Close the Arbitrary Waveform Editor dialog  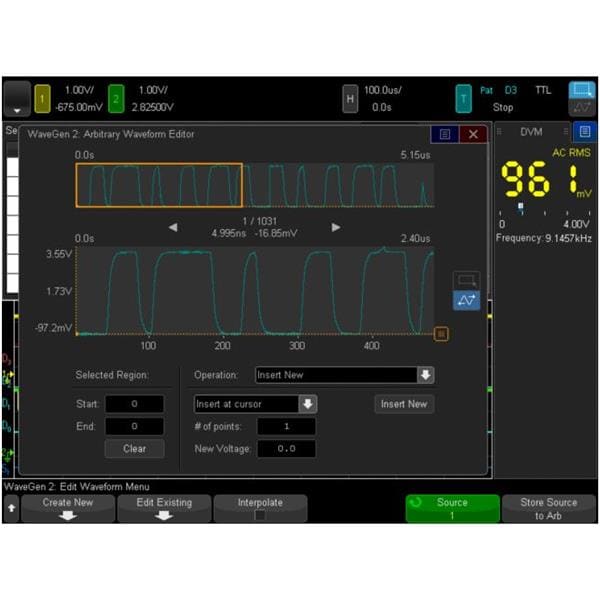tap(473, 134)
